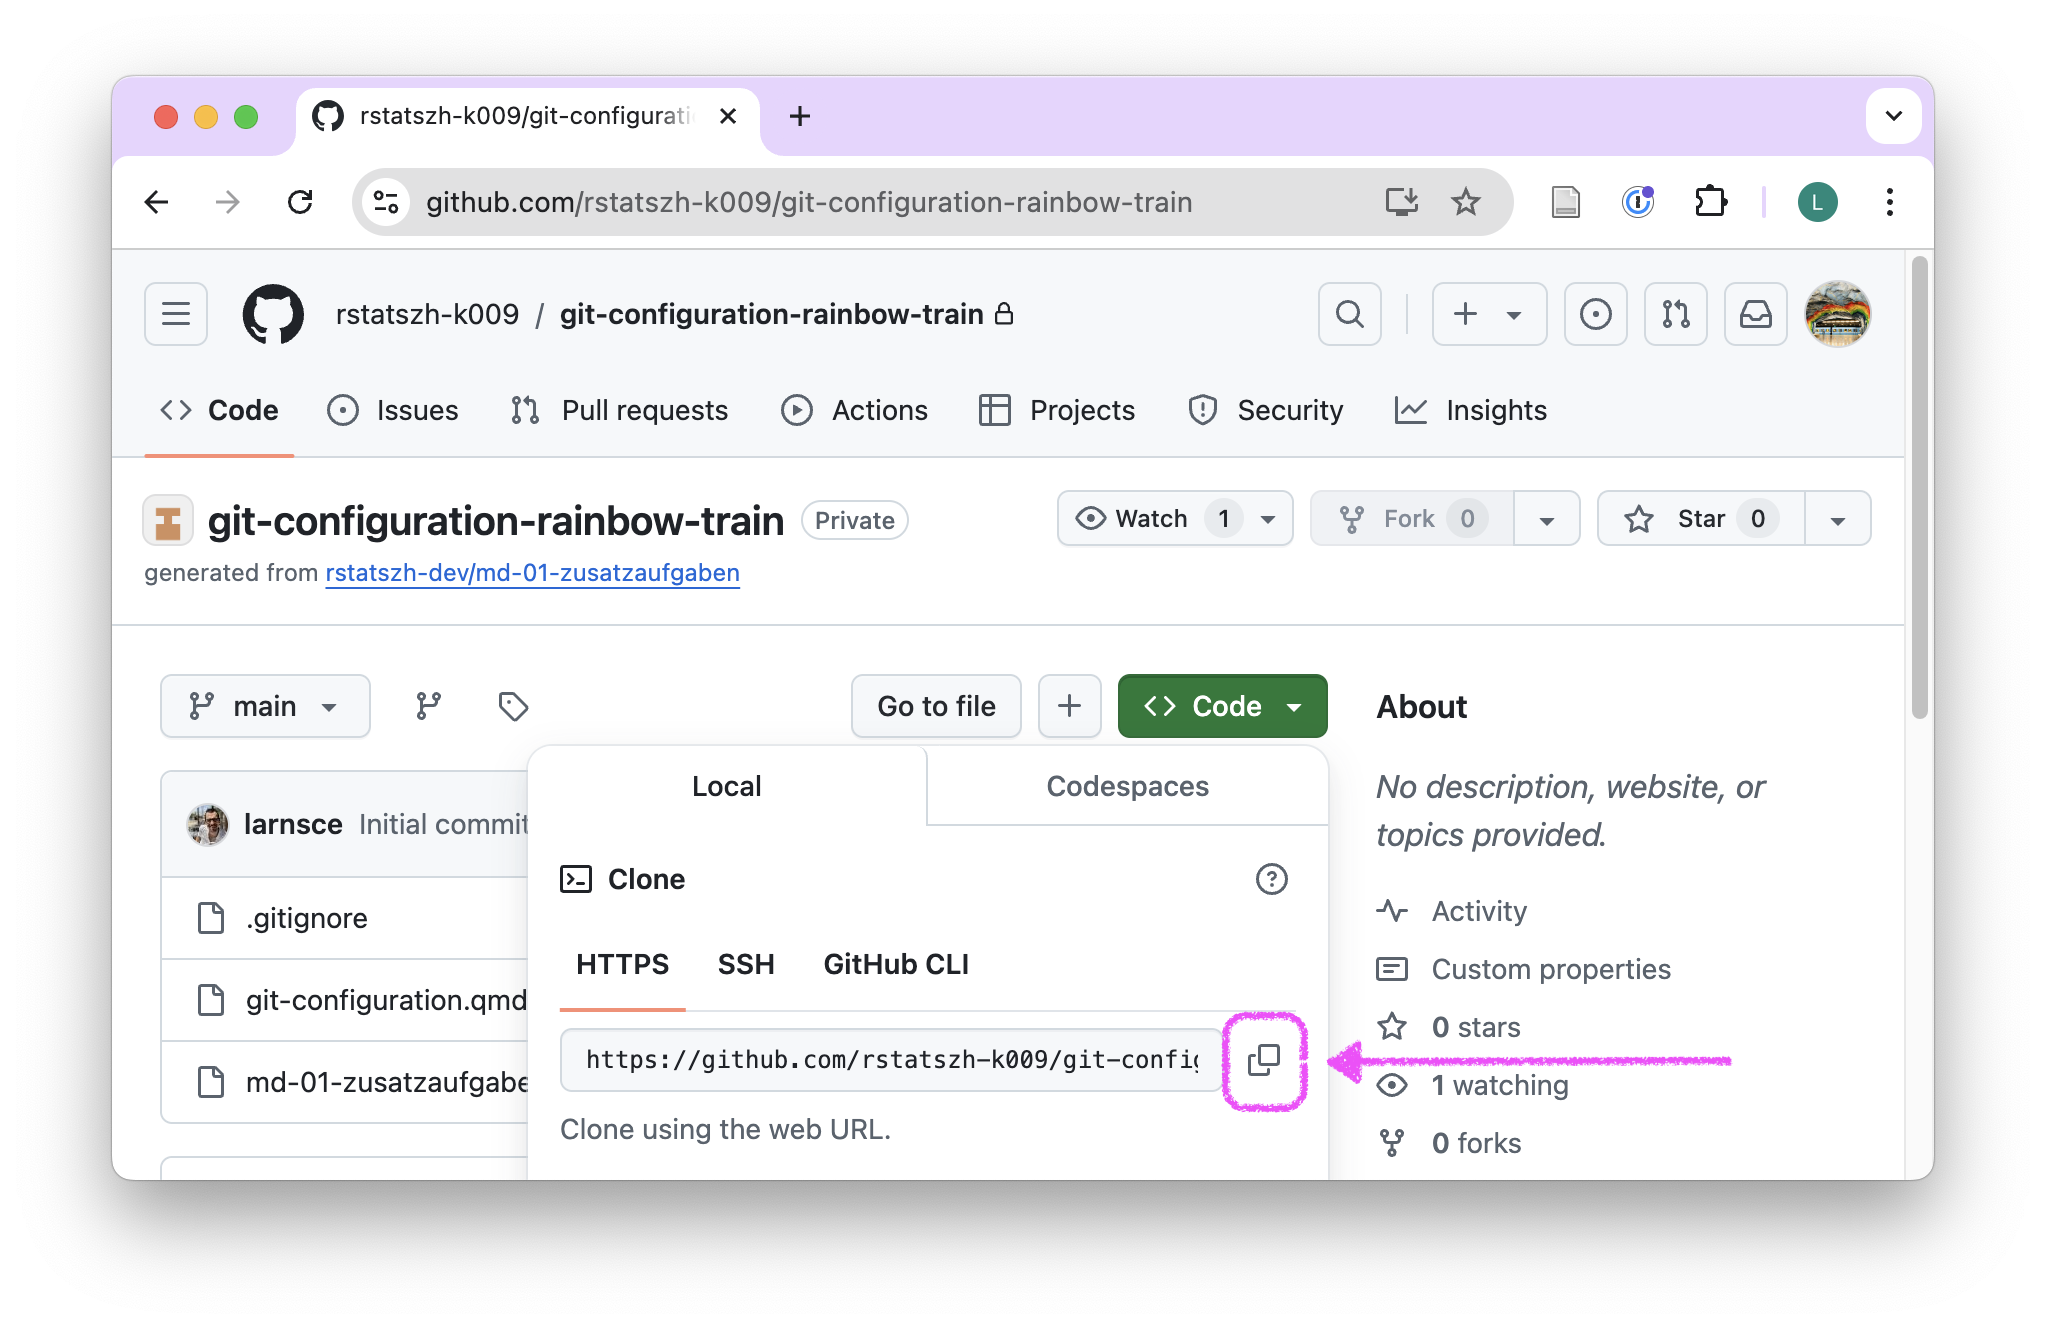Image resolution: width=2046 pixels, height=1328 pixels.
Task: Open the notifications inbox icon
Action: [1756, 314]
